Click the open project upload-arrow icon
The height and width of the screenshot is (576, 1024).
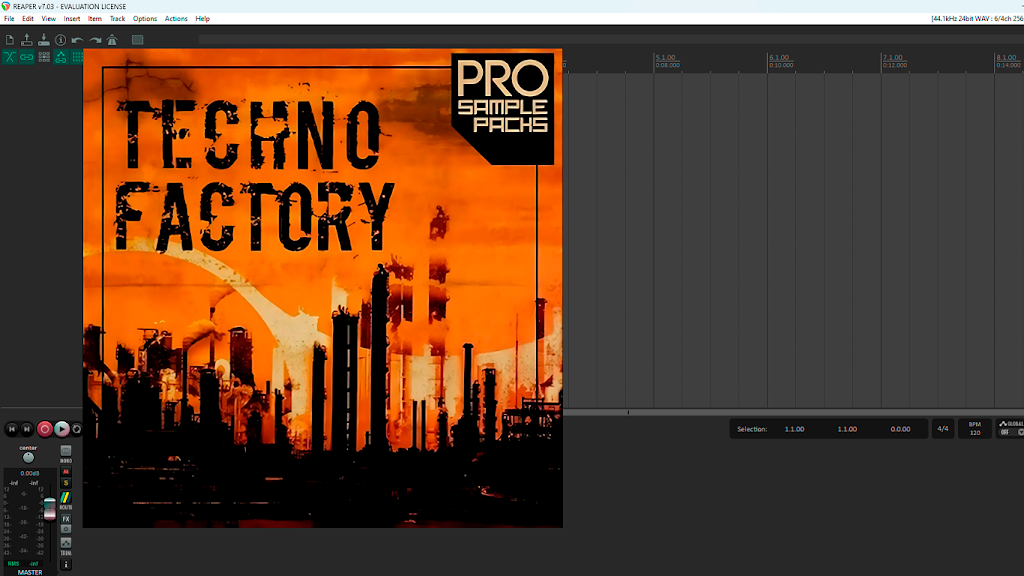[x=27, y=40]
